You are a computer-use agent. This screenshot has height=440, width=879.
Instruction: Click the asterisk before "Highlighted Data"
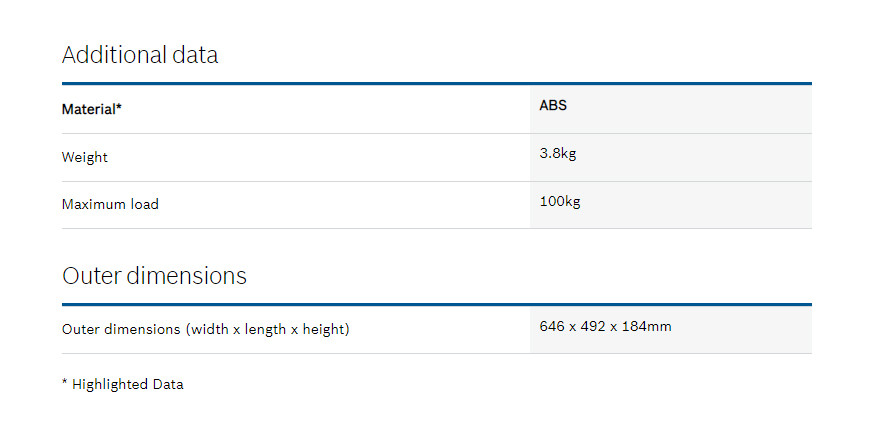(64, 382)
